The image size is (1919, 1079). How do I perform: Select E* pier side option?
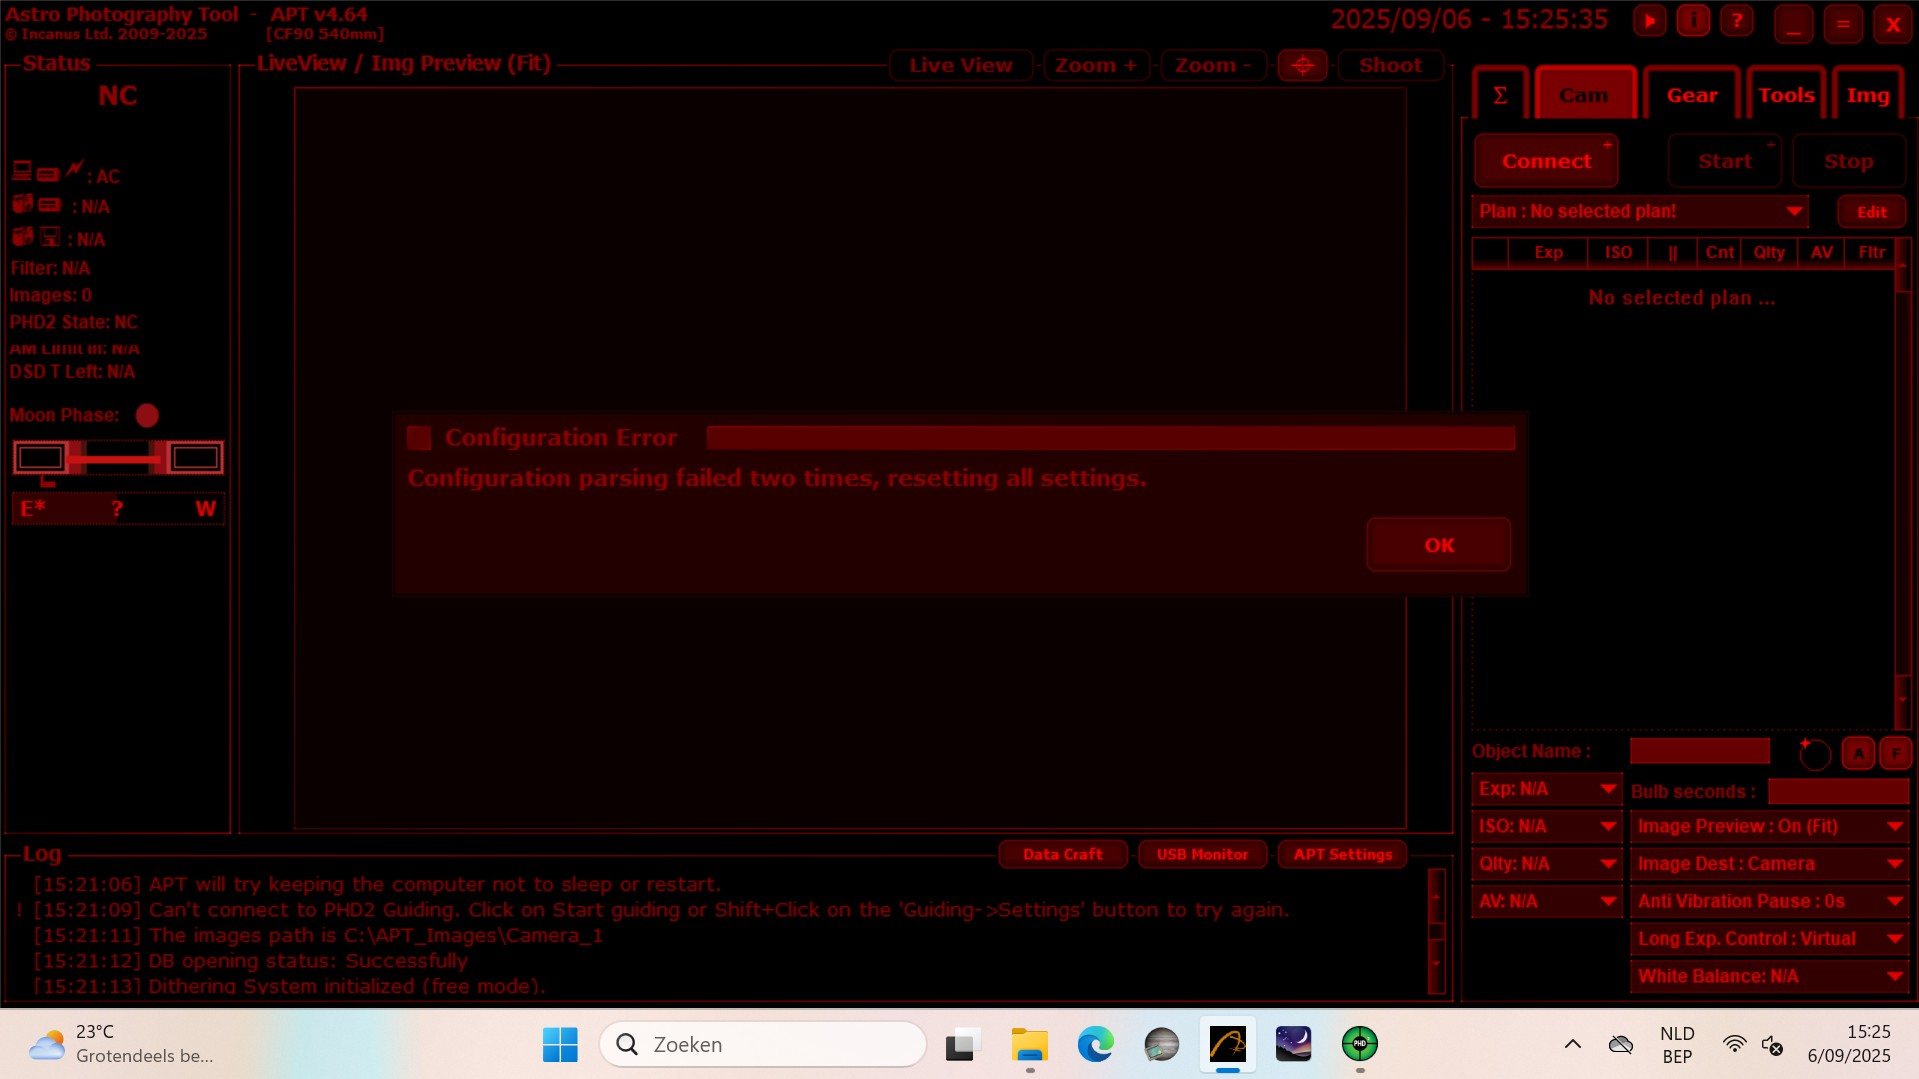pyautogui.click(x=33, y=508)
